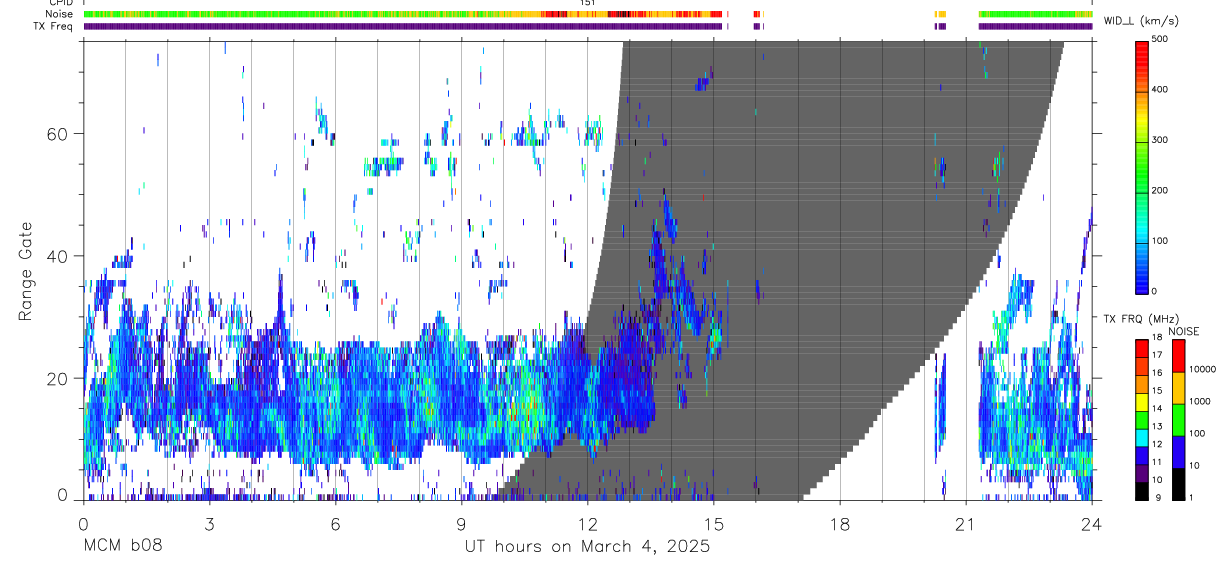The image size is (1228, 567).
Task: Click the Noise row label at top left
Action: point(59,14)
